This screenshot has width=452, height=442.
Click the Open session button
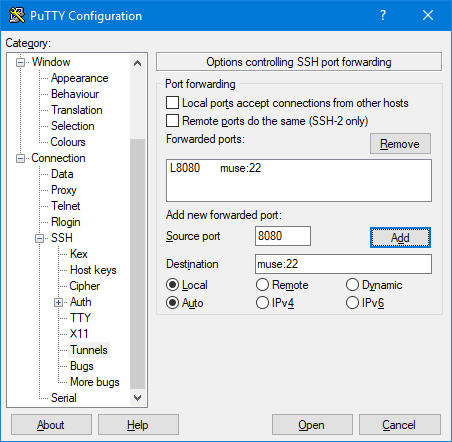[x=312, y=425]
